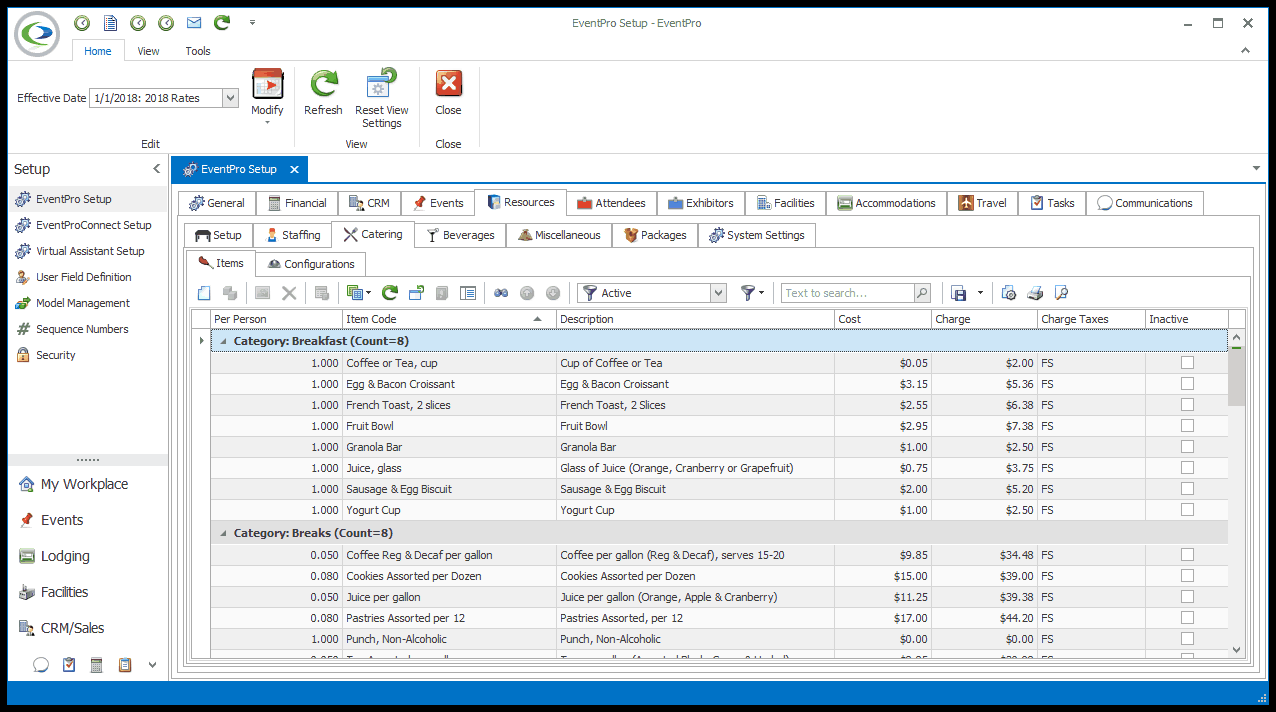The height and width of the screenshot is (712, 1276).
Task: Collapse the Category: Breaks group
Action: (x=223, y=533)
